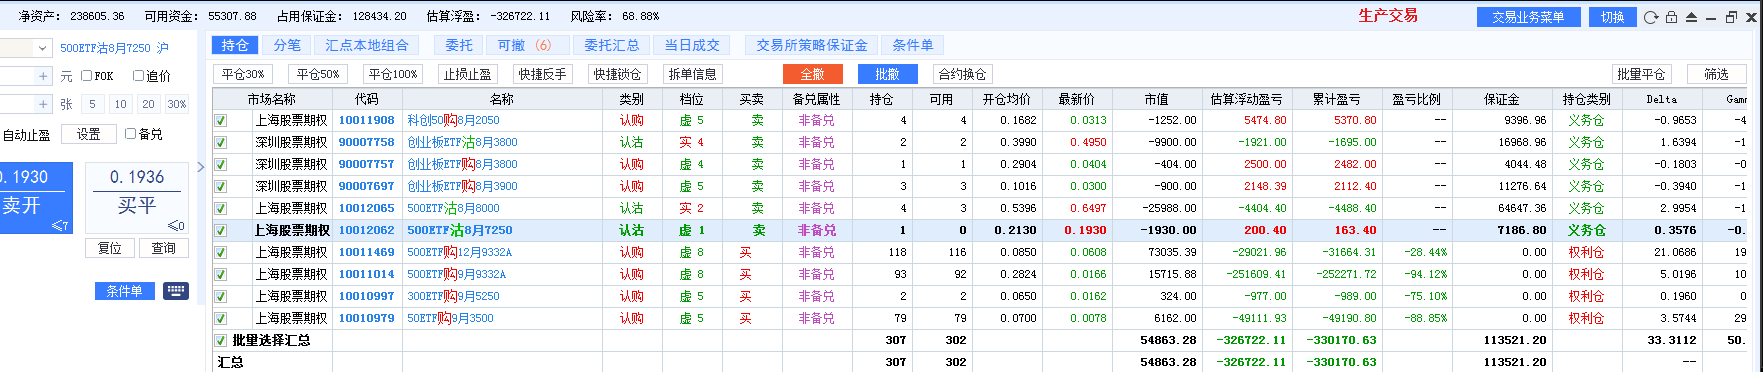Open the 委托汇总 tab
Image resolution: width=1763 pixels, height=372 pixels.
pos(612,45)
